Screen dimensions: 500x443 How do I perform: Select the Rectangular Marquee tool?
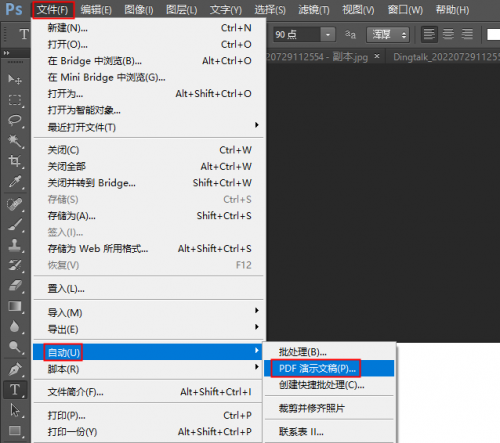coord(15,100)
